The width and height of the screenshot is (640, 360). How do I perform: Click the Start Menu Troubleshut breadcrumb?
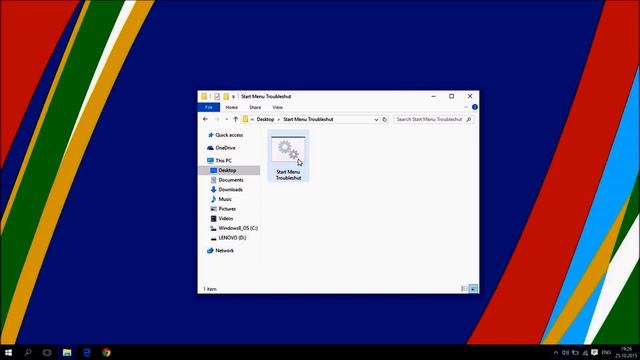click(x=308, y=119)
